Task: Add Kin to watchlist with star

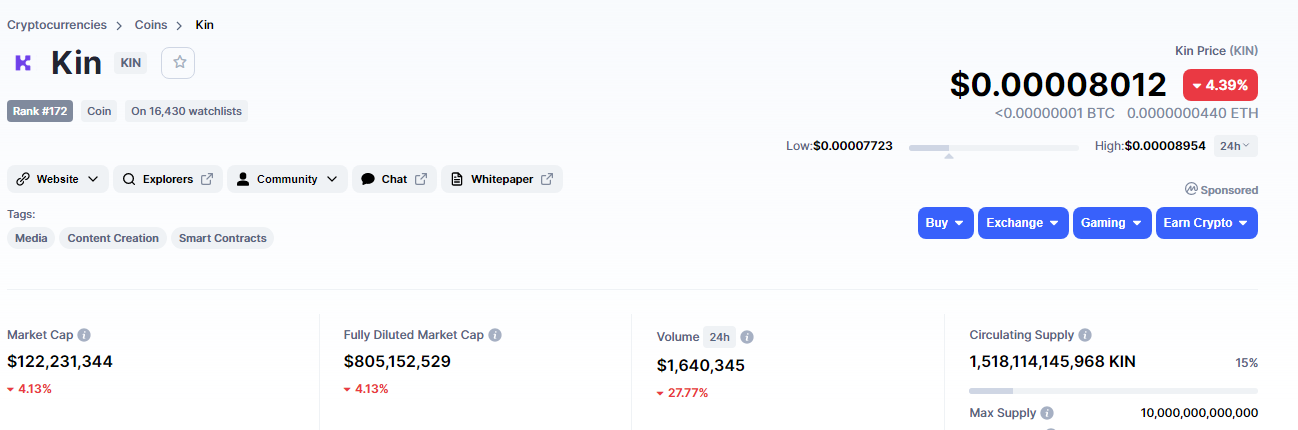Action: coord(179,62)
